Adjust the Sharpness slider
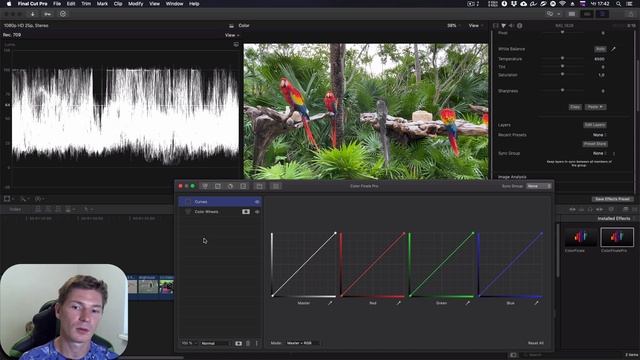Image resolution: width=640 pixels, height=360 pixels. point(562,90)
